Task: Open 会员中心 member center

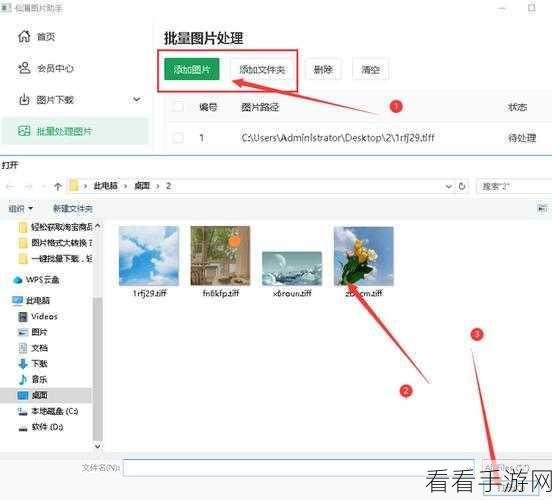Action: click(46, 68)
